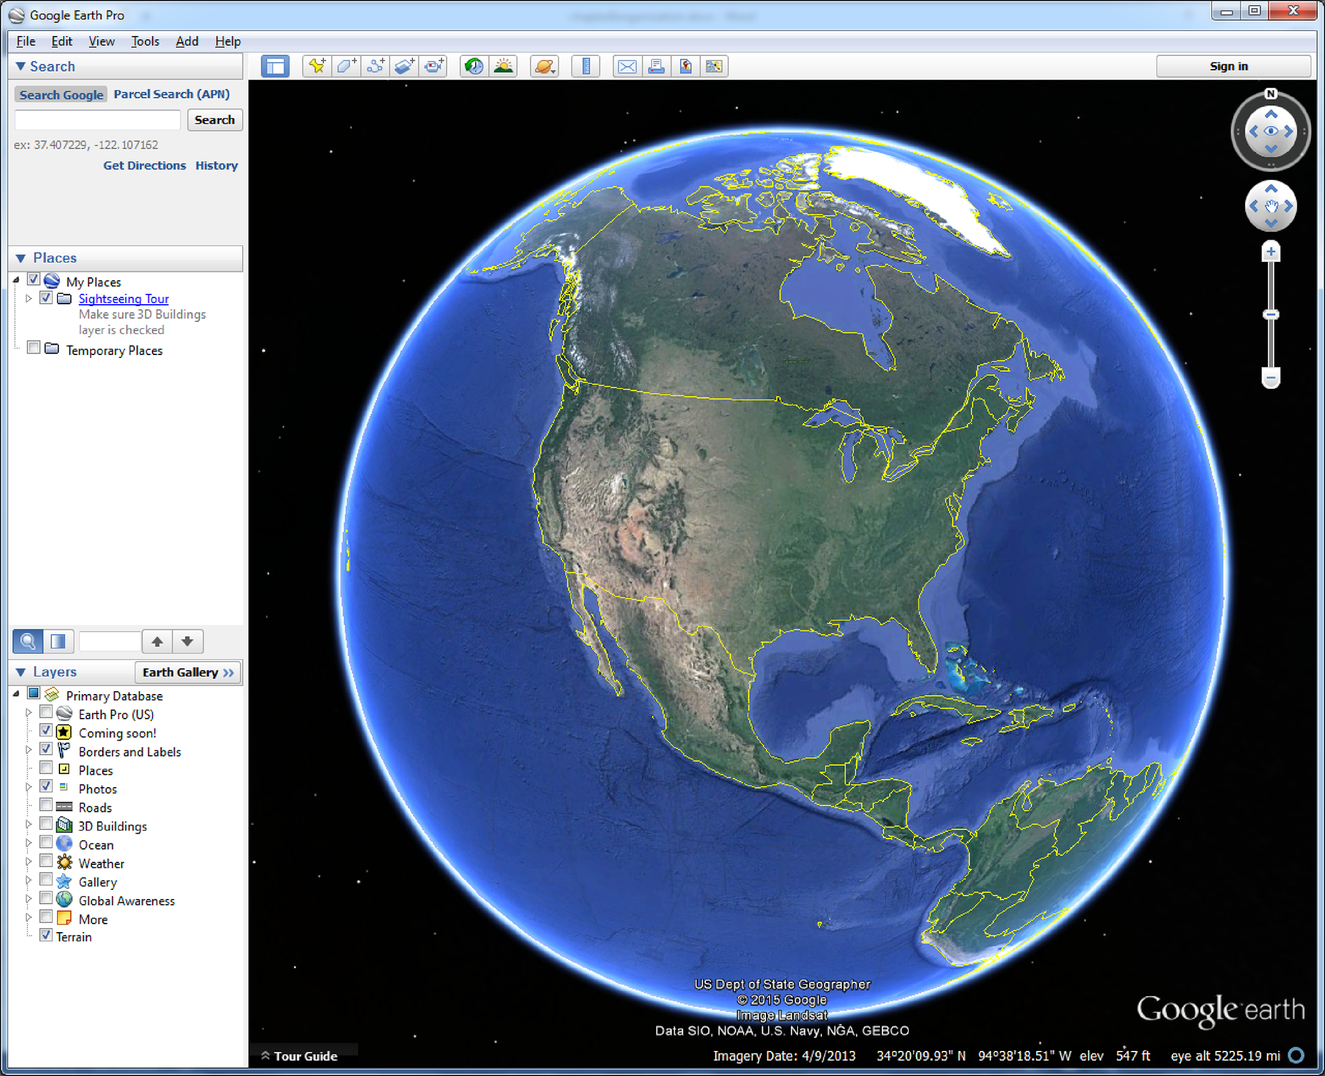Collapse the Layers panel header triangle

tap(20, 672)
